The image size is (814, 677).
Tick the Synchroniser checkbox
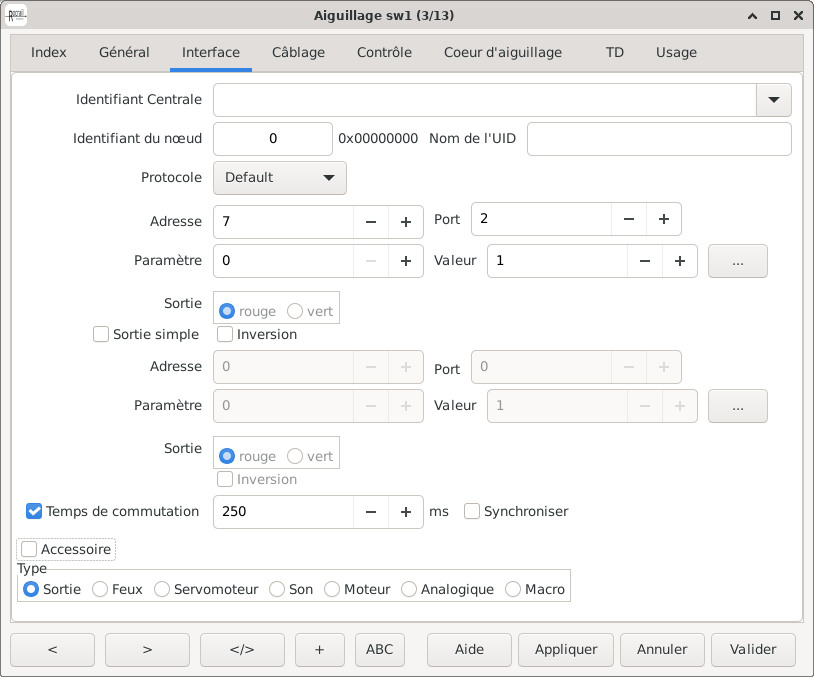coord(472,511)
